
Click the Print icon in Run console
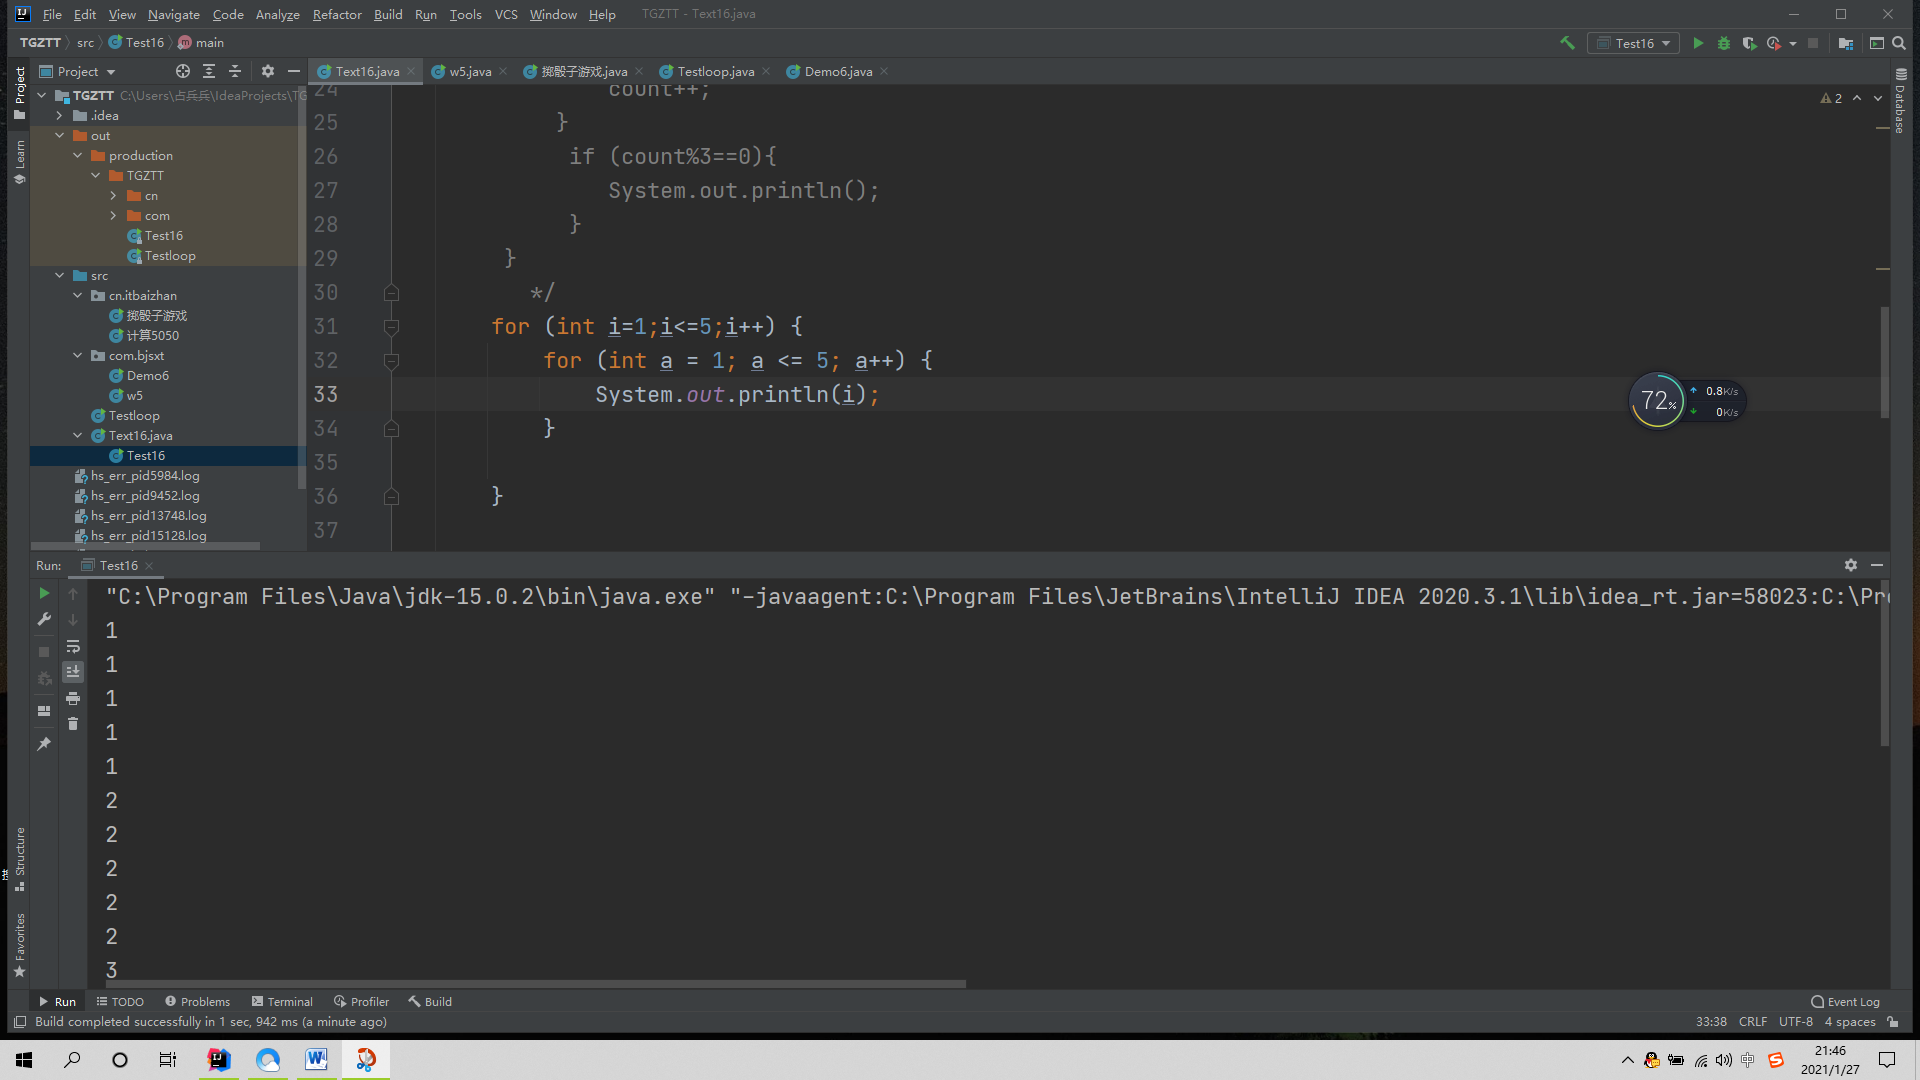pos(73,698)
